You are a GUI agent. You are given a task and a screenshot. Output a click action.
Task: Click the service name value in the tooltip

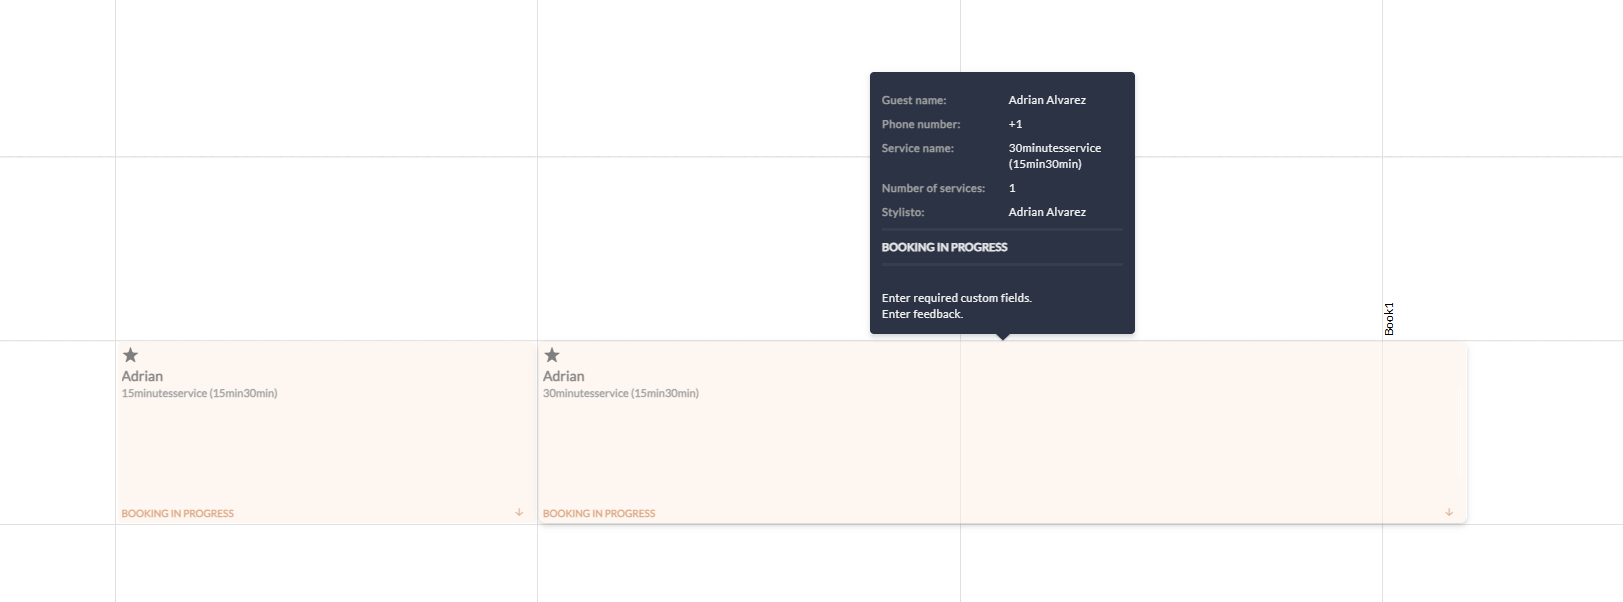[x=1054, y=156]
